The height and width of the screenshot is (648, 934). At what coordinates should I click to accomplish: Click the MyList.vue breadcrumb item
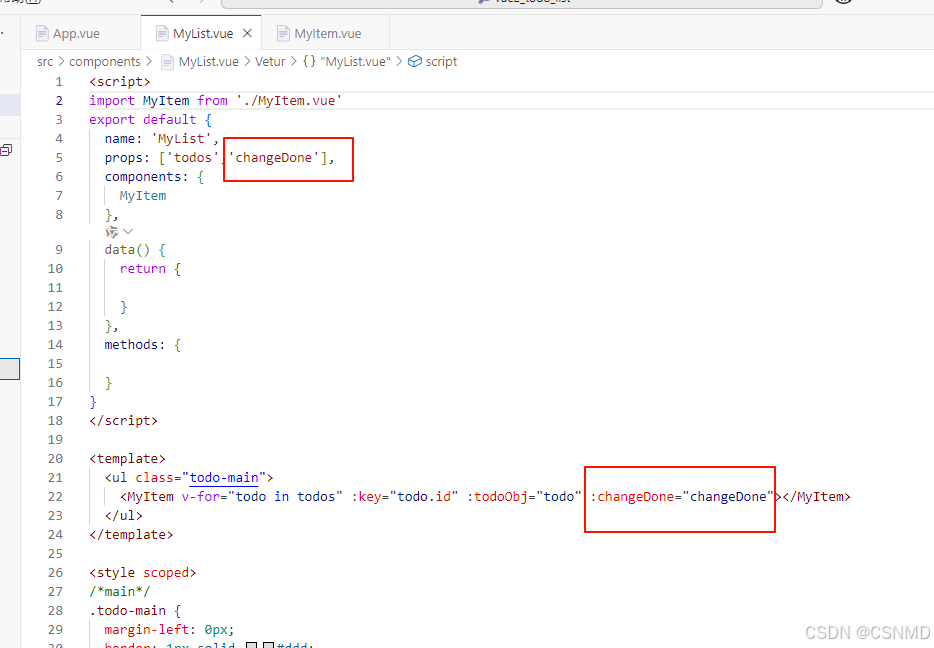(208, 61)
